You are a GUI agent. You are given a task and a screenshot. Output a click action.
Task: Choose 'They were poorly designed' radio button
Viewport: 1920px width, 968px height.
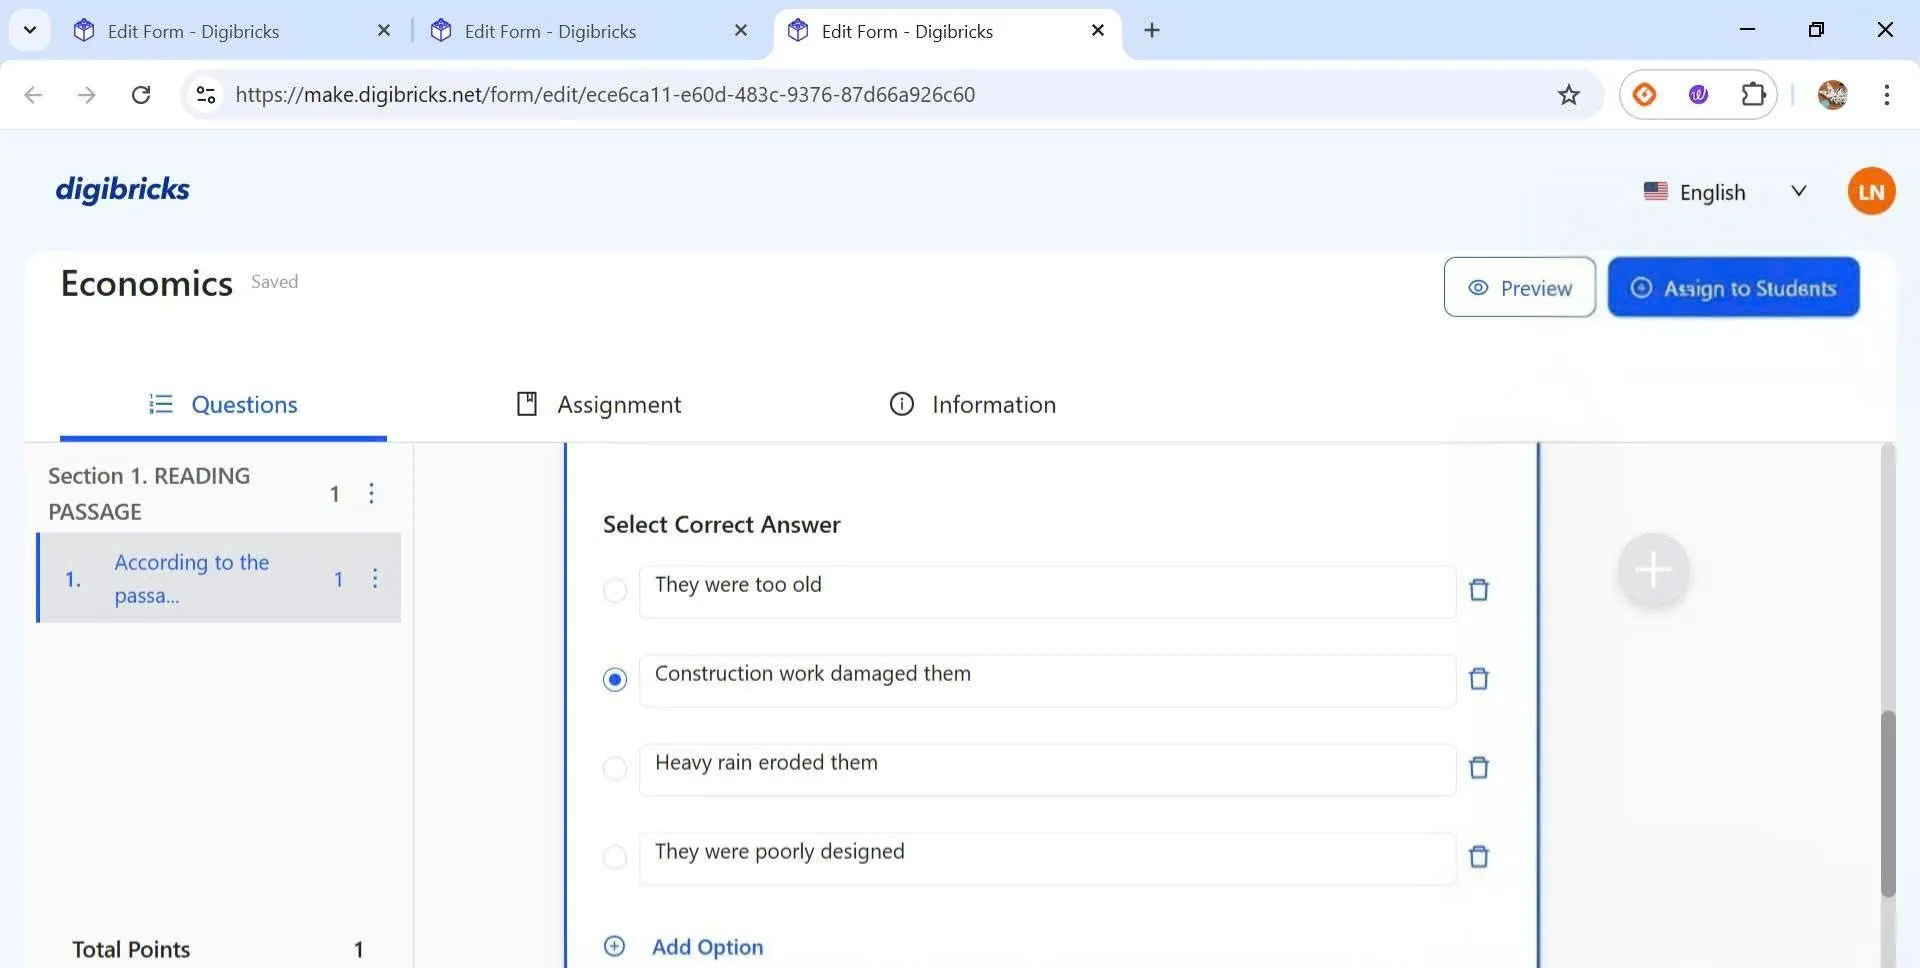[x=615, y=858]
